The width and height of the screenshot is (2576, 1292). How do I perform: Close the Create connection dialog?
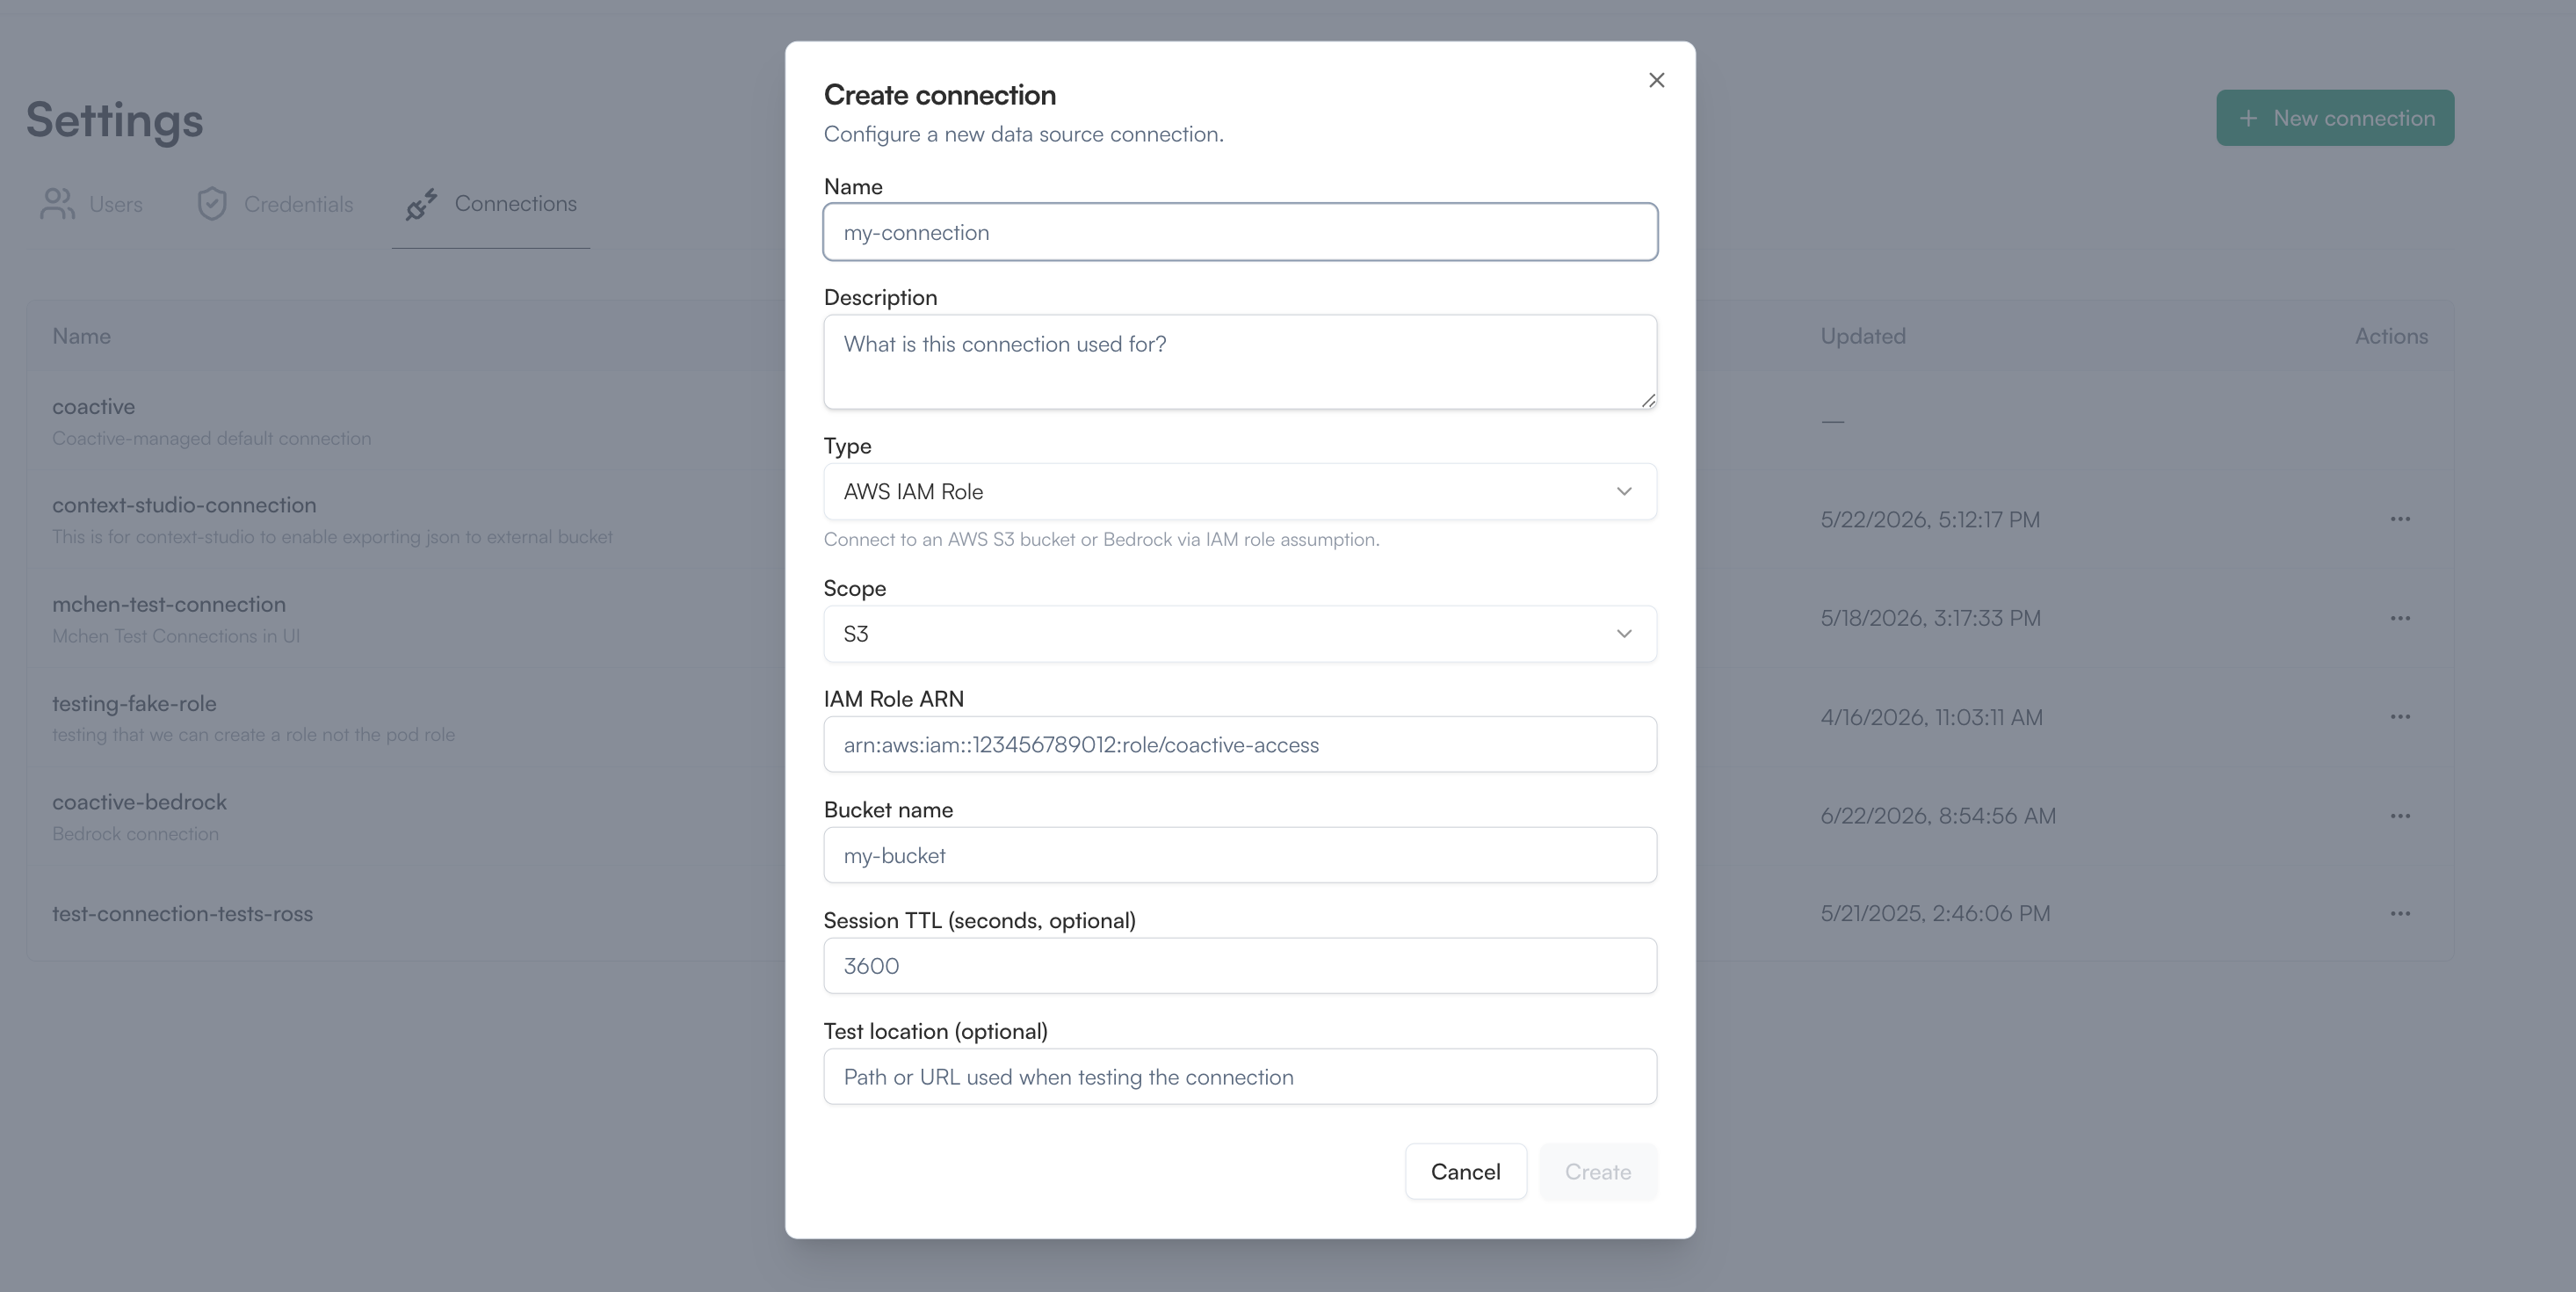[x=1656, y=80]
